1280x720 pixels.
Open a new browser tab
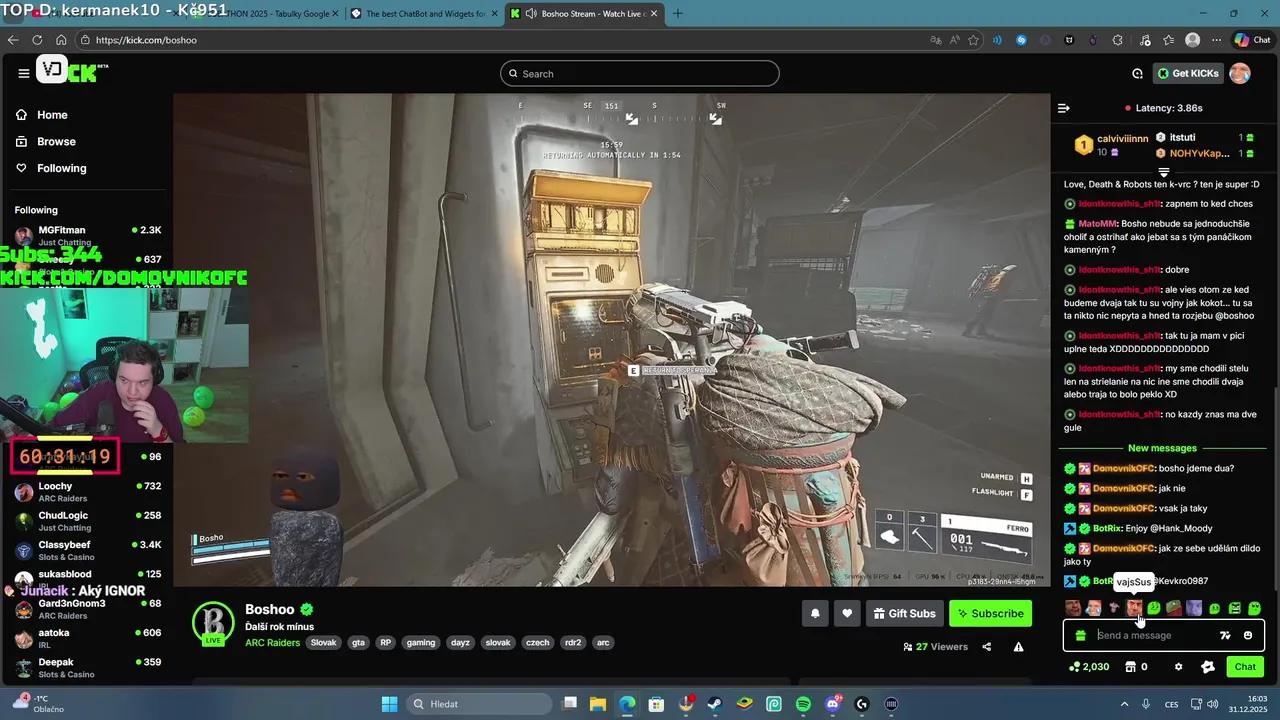tap(678, 13)
